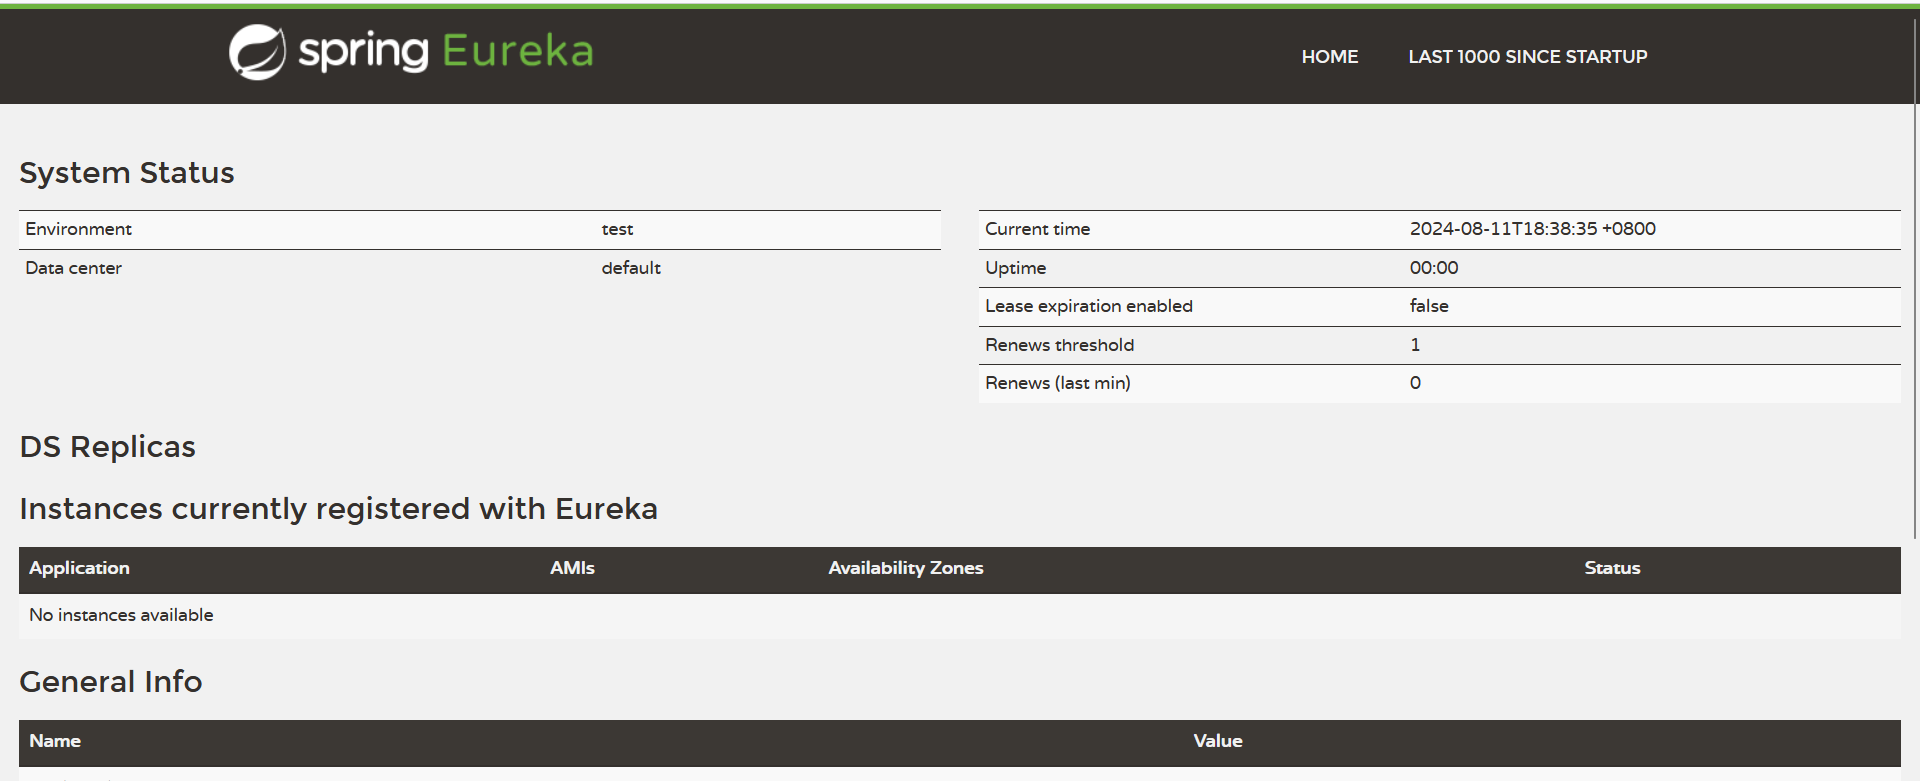Click the General Info heading

click(110, 682)
